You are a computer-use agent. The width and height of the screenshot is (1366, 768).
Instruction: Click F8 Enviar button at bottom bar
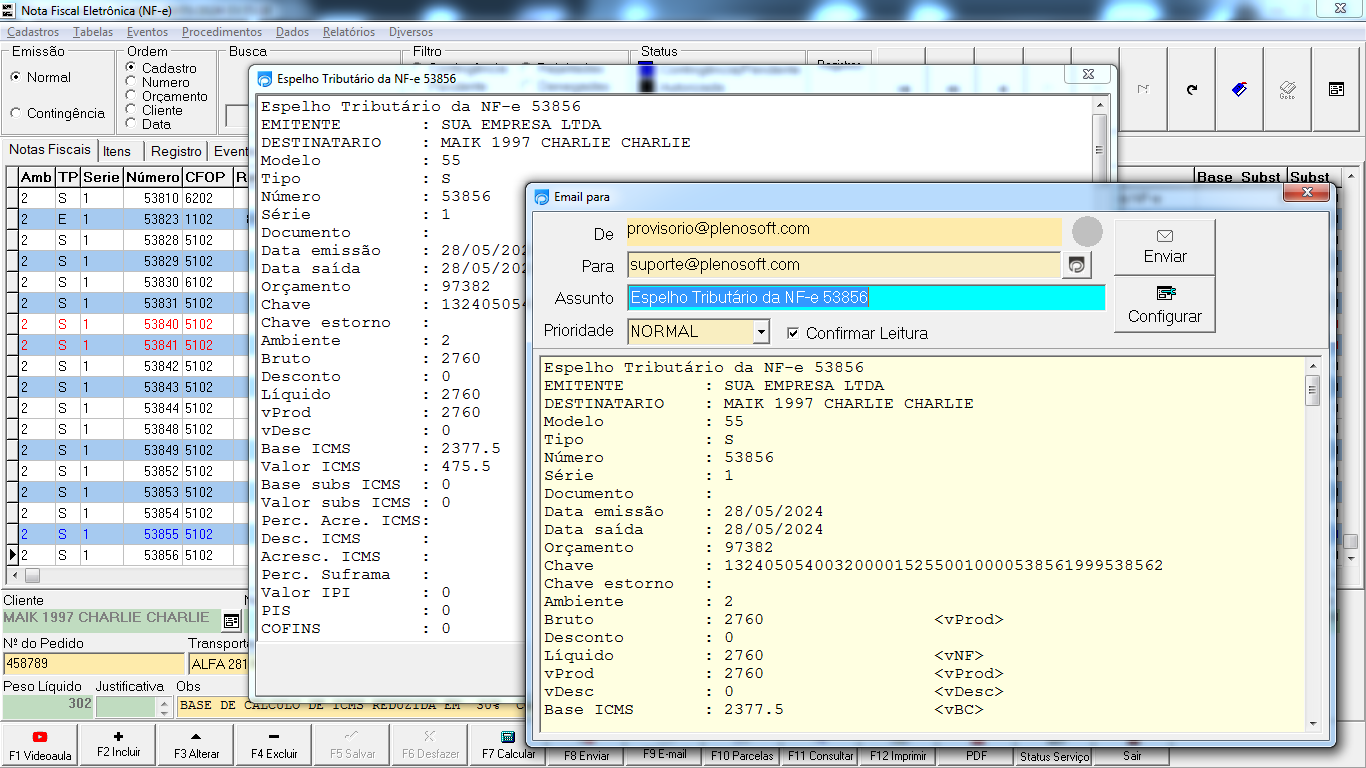(x=586, y=756)
